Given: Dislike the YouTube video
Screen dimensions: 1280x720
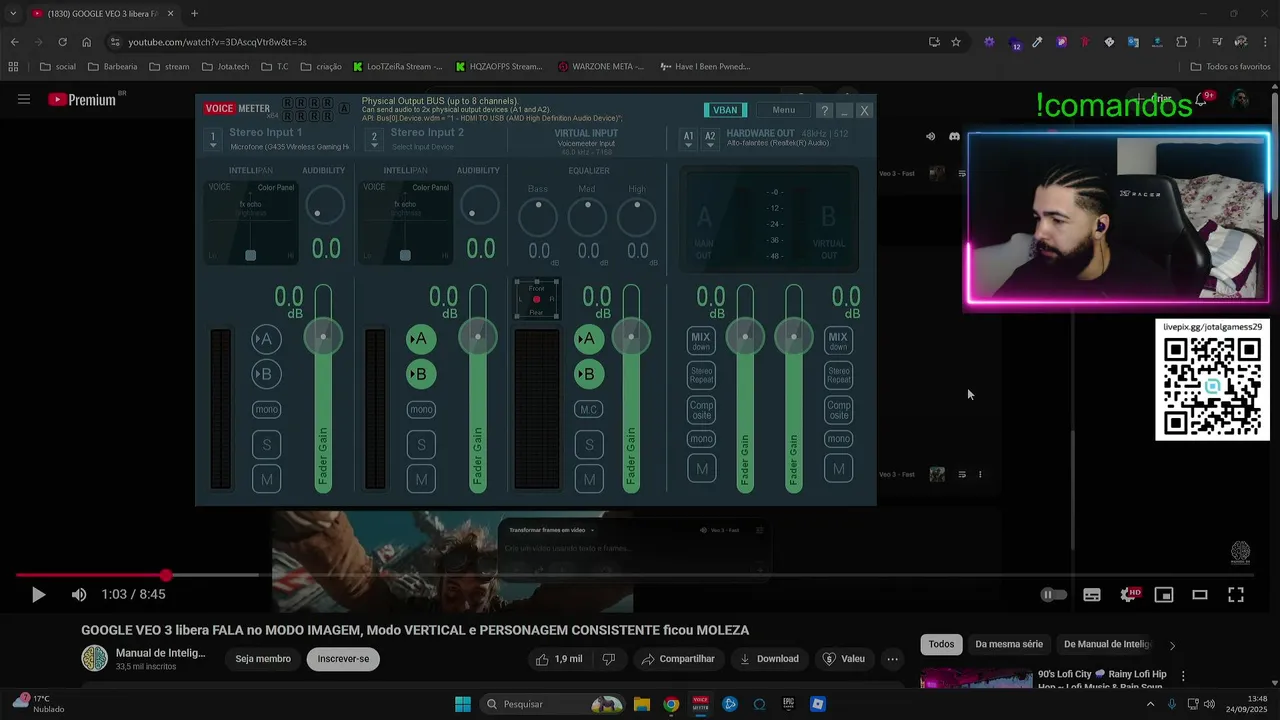Looking at the screenshot, I should pyautogui.click(x=608, y=659).
